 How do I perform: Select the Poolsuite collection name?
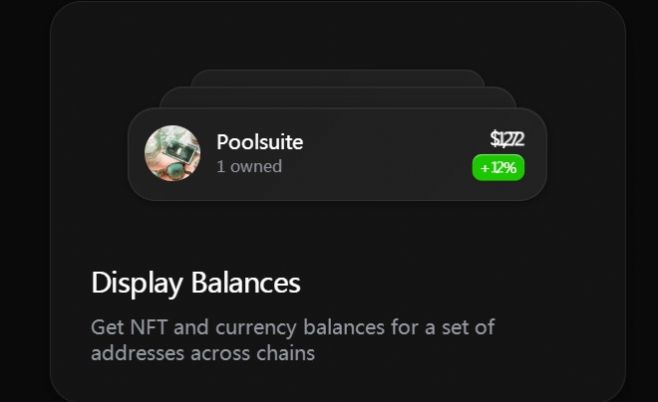coord(260,142)
